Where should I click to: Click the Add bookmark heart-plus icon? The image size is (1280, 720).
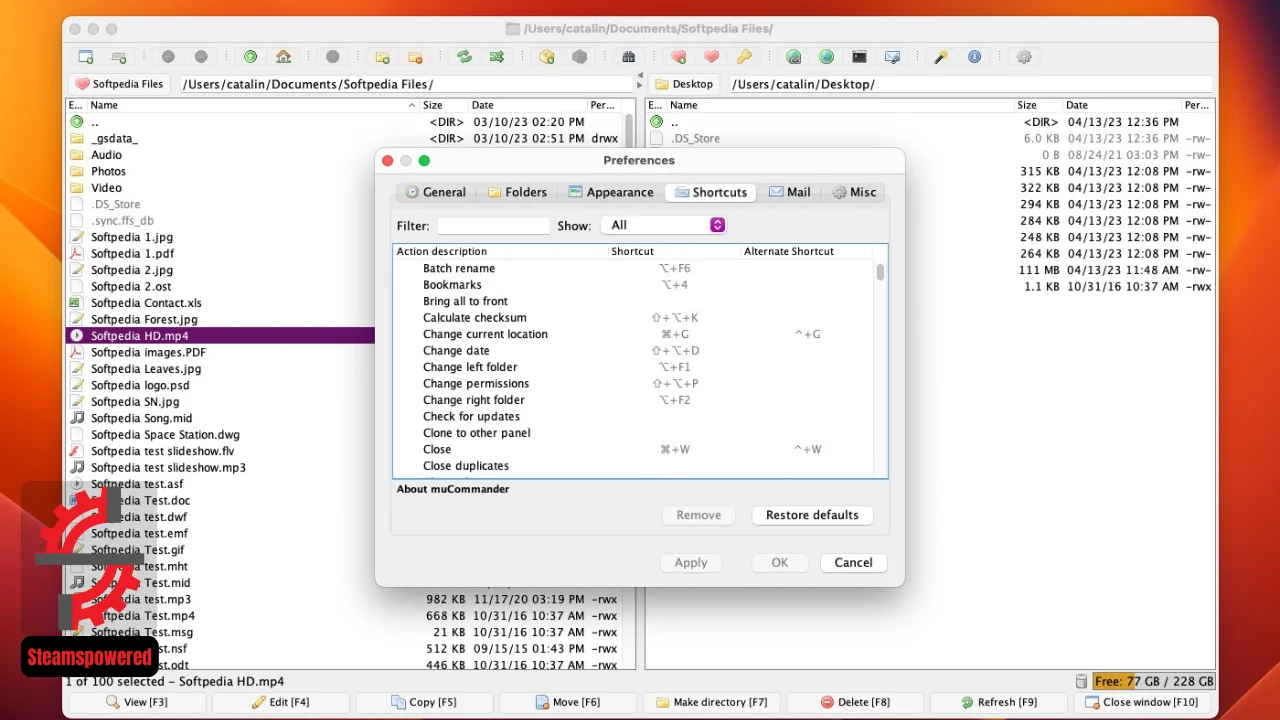click(x=678, y=57)
